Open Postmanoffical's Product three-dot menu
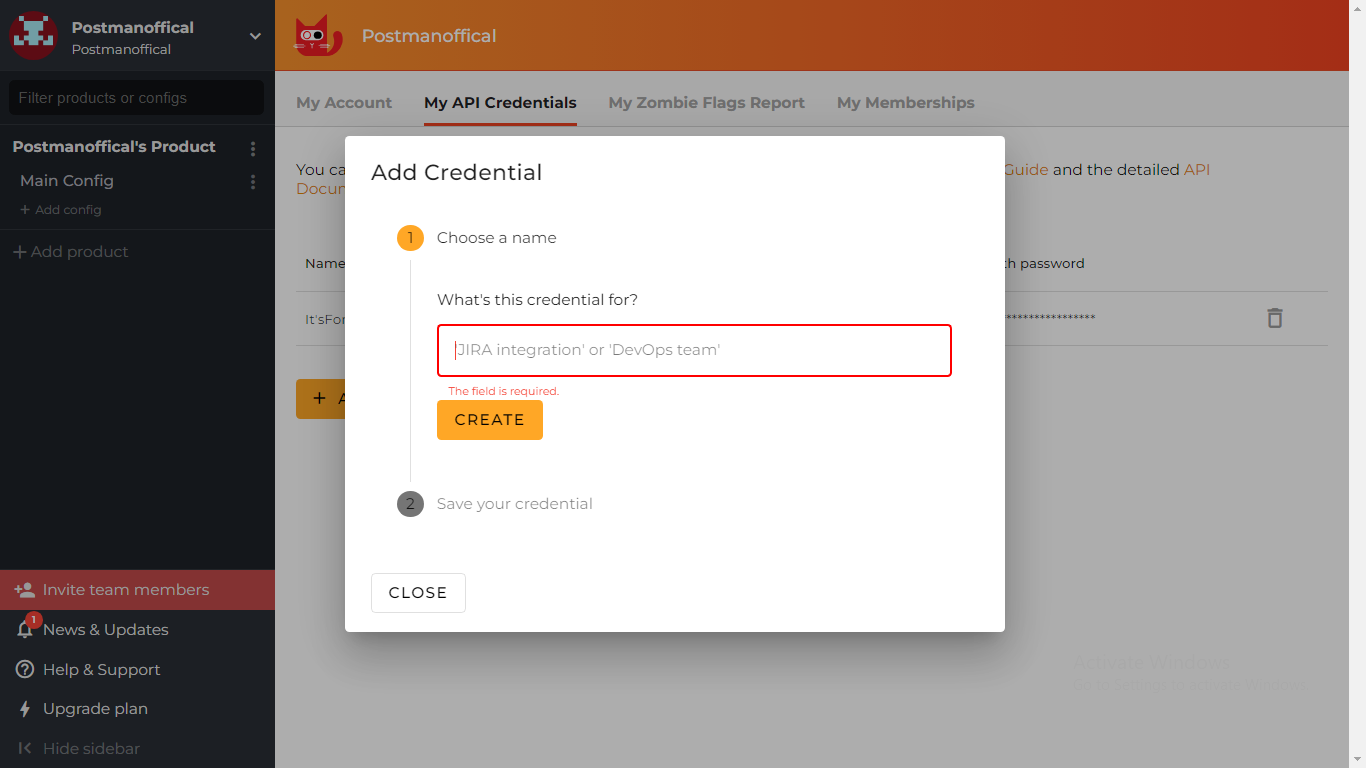This screenshot has height=768, width=1366. pyautogui.click(x=253, y=148)
